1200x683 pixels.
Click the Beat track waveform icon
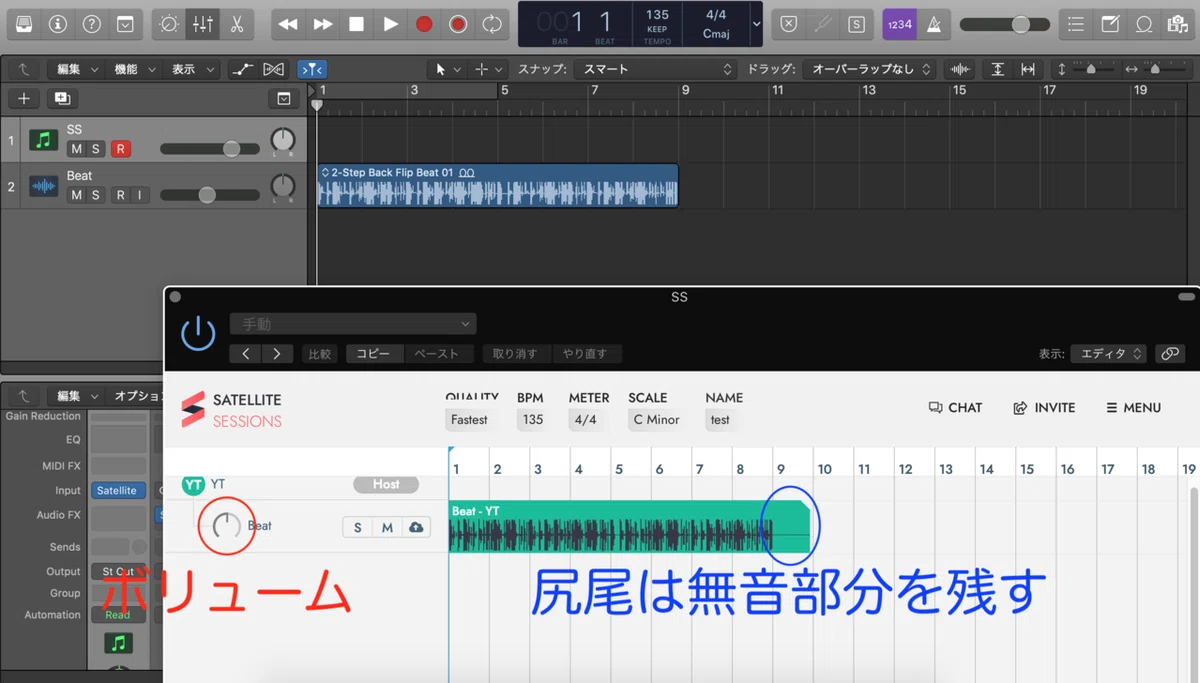pos(43,186)
